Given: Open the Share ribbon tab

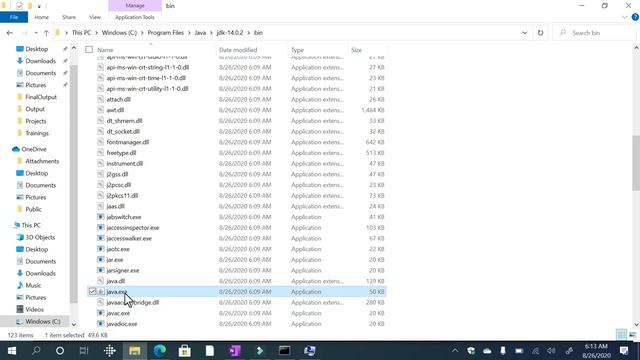Looking at the screenshot, I should (x=69, y=17).
